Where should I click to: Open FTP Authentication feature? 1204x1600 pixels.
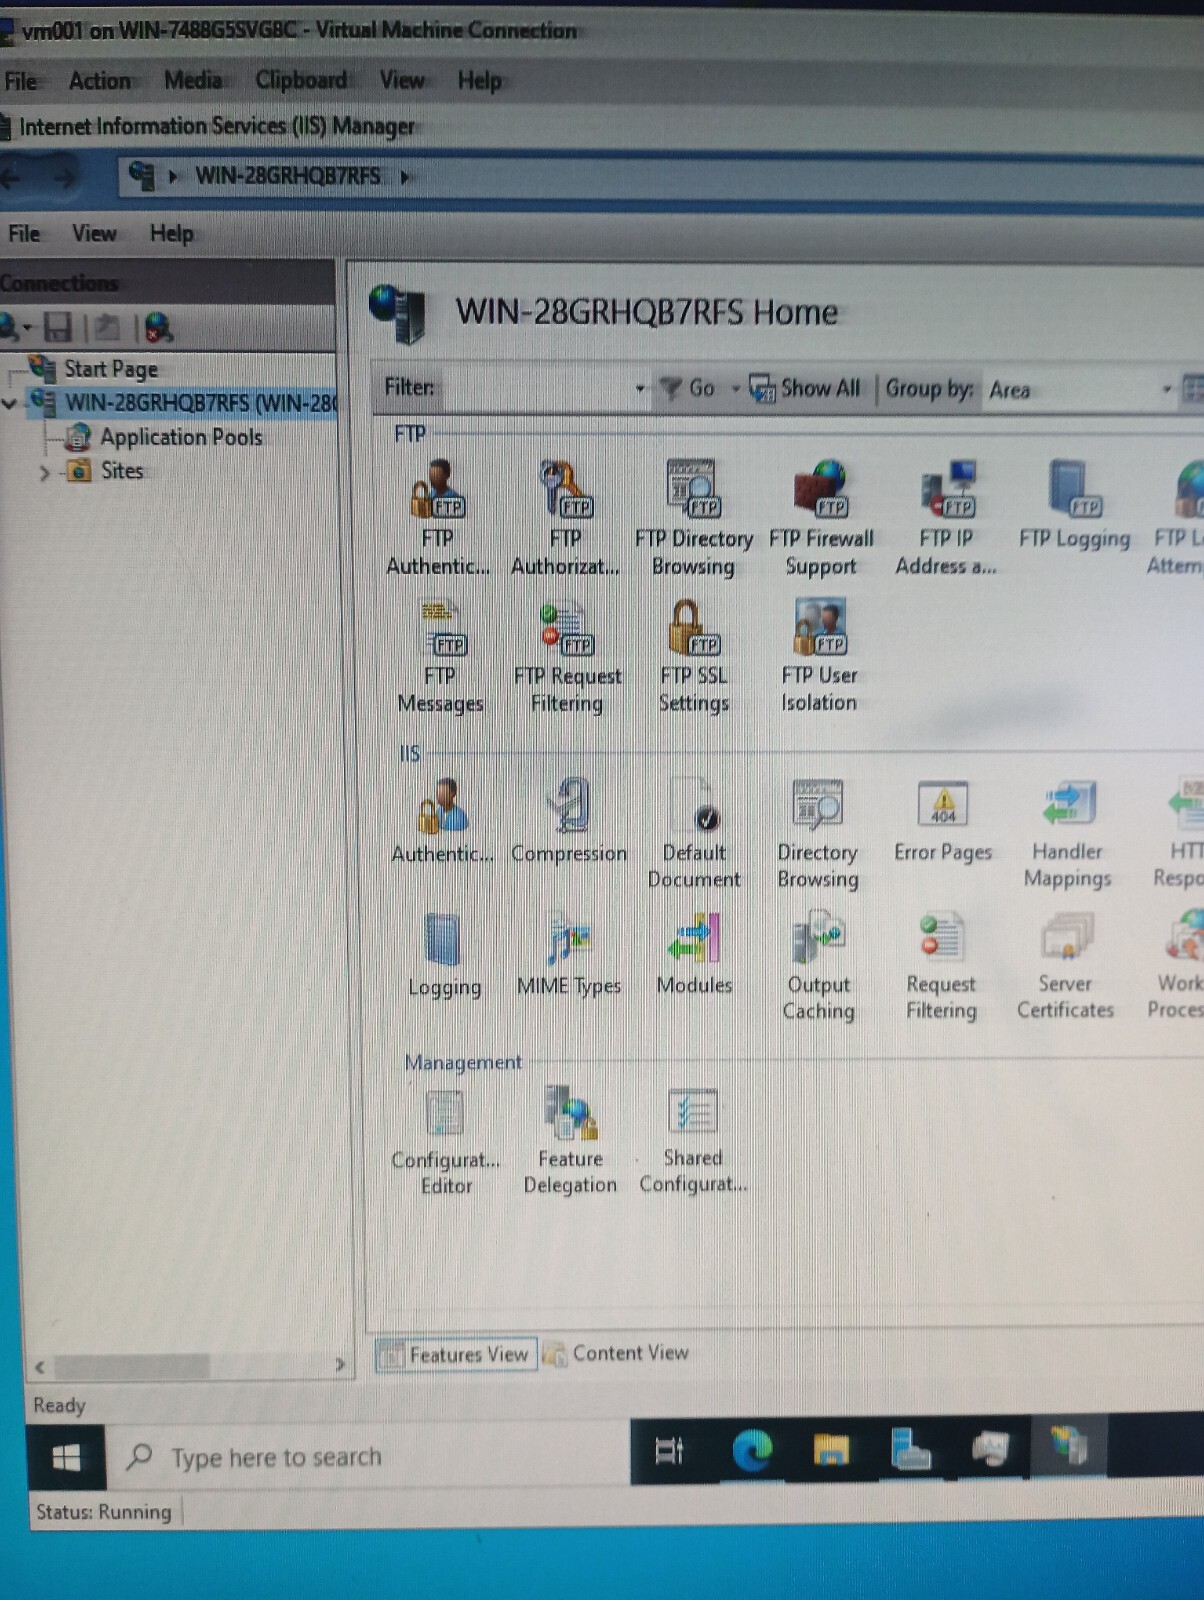click(438, 518)
